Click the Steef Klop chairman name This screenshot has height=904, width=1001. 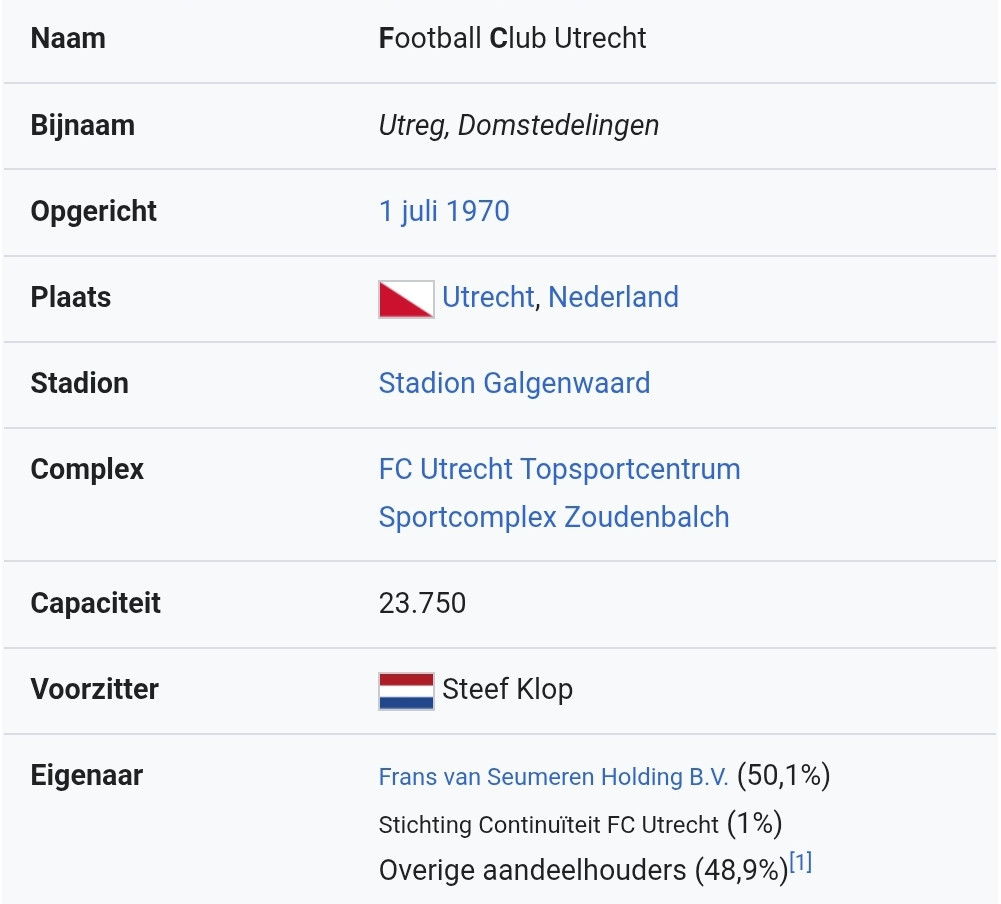(507, 690)
